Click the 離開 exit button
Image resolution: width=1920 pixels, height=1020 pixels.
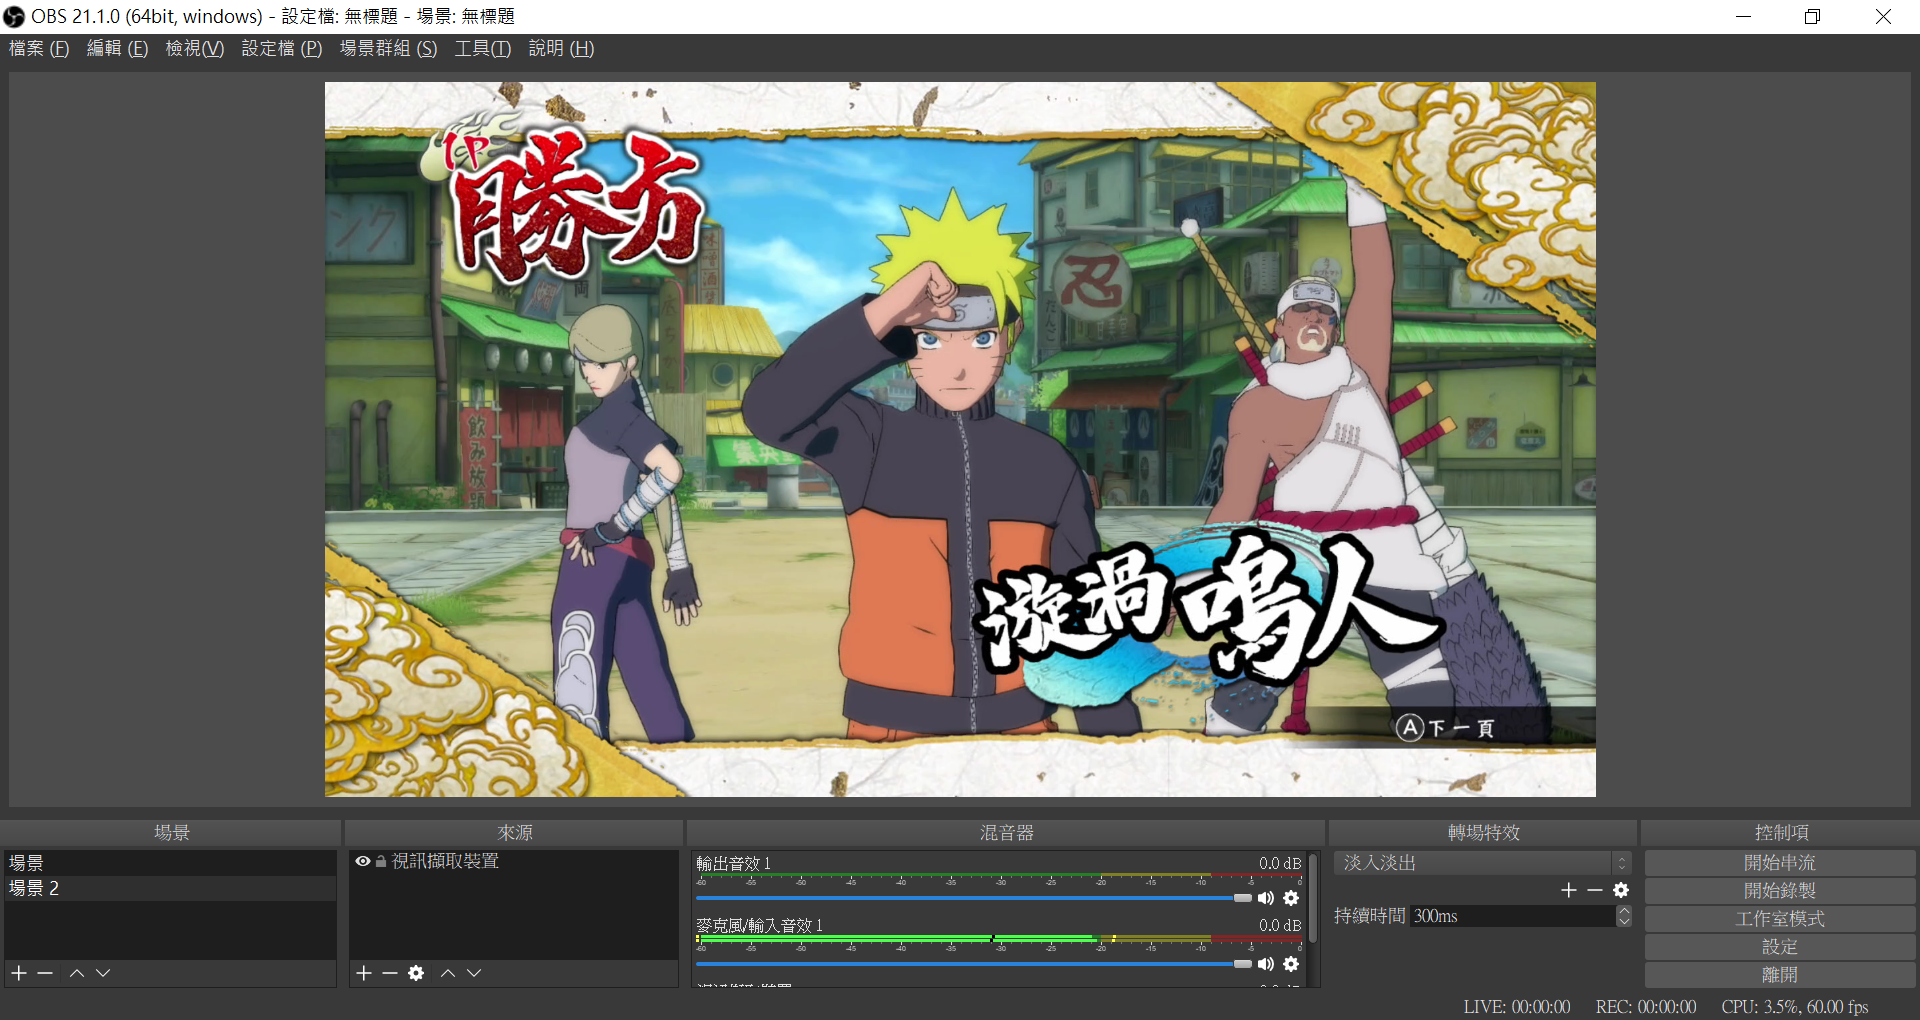pyautogui.click(x=1780, y=974)
